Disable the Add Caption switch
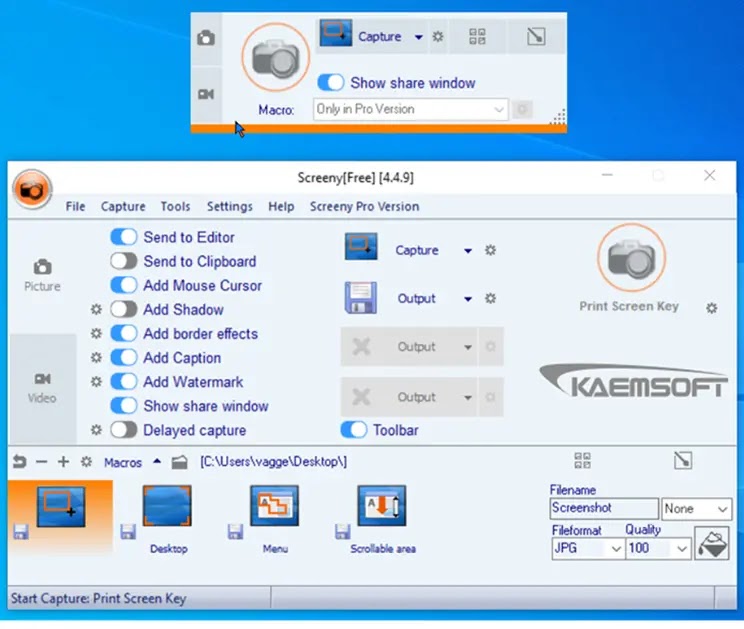 [x=124, y=357]
